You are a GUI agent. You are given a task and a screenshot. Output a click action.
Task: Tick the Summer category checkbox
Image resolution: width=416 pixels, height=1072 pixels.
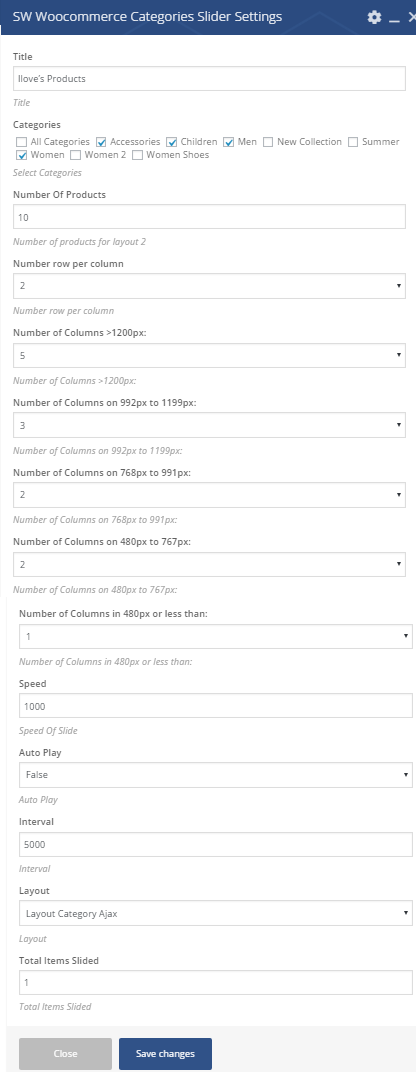pos(353,142)
